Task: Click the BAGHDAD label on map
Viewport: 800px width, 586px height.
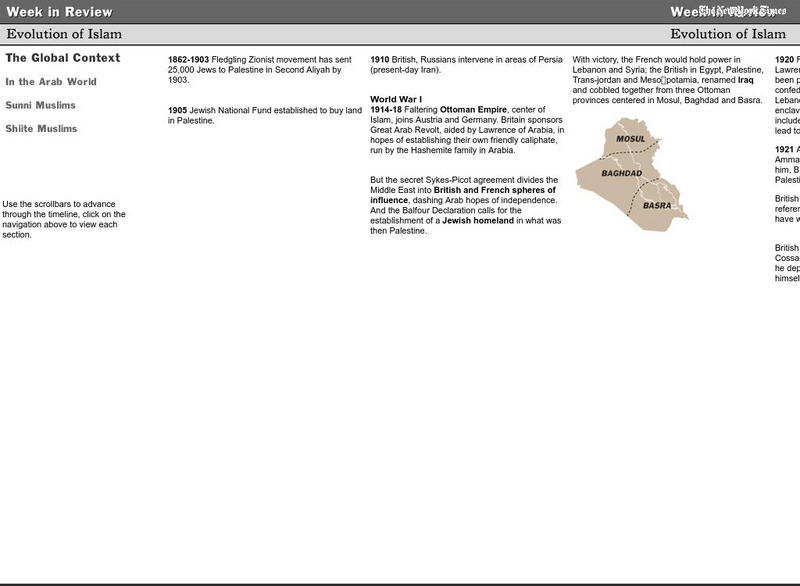Action: [621, 173]
